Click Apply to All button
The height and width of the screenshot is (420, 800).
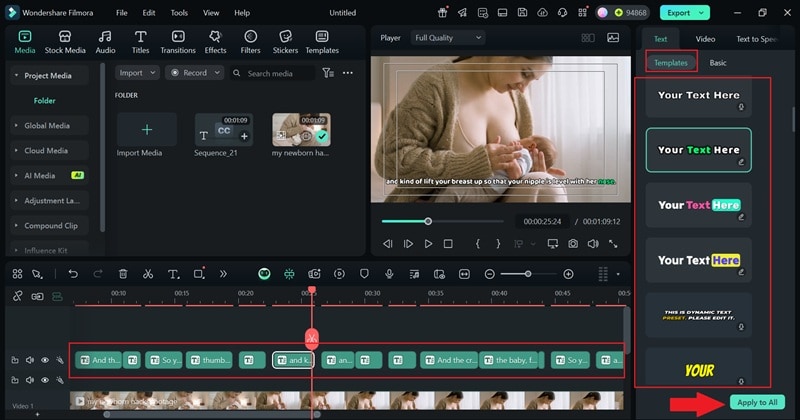click(757, 402)
